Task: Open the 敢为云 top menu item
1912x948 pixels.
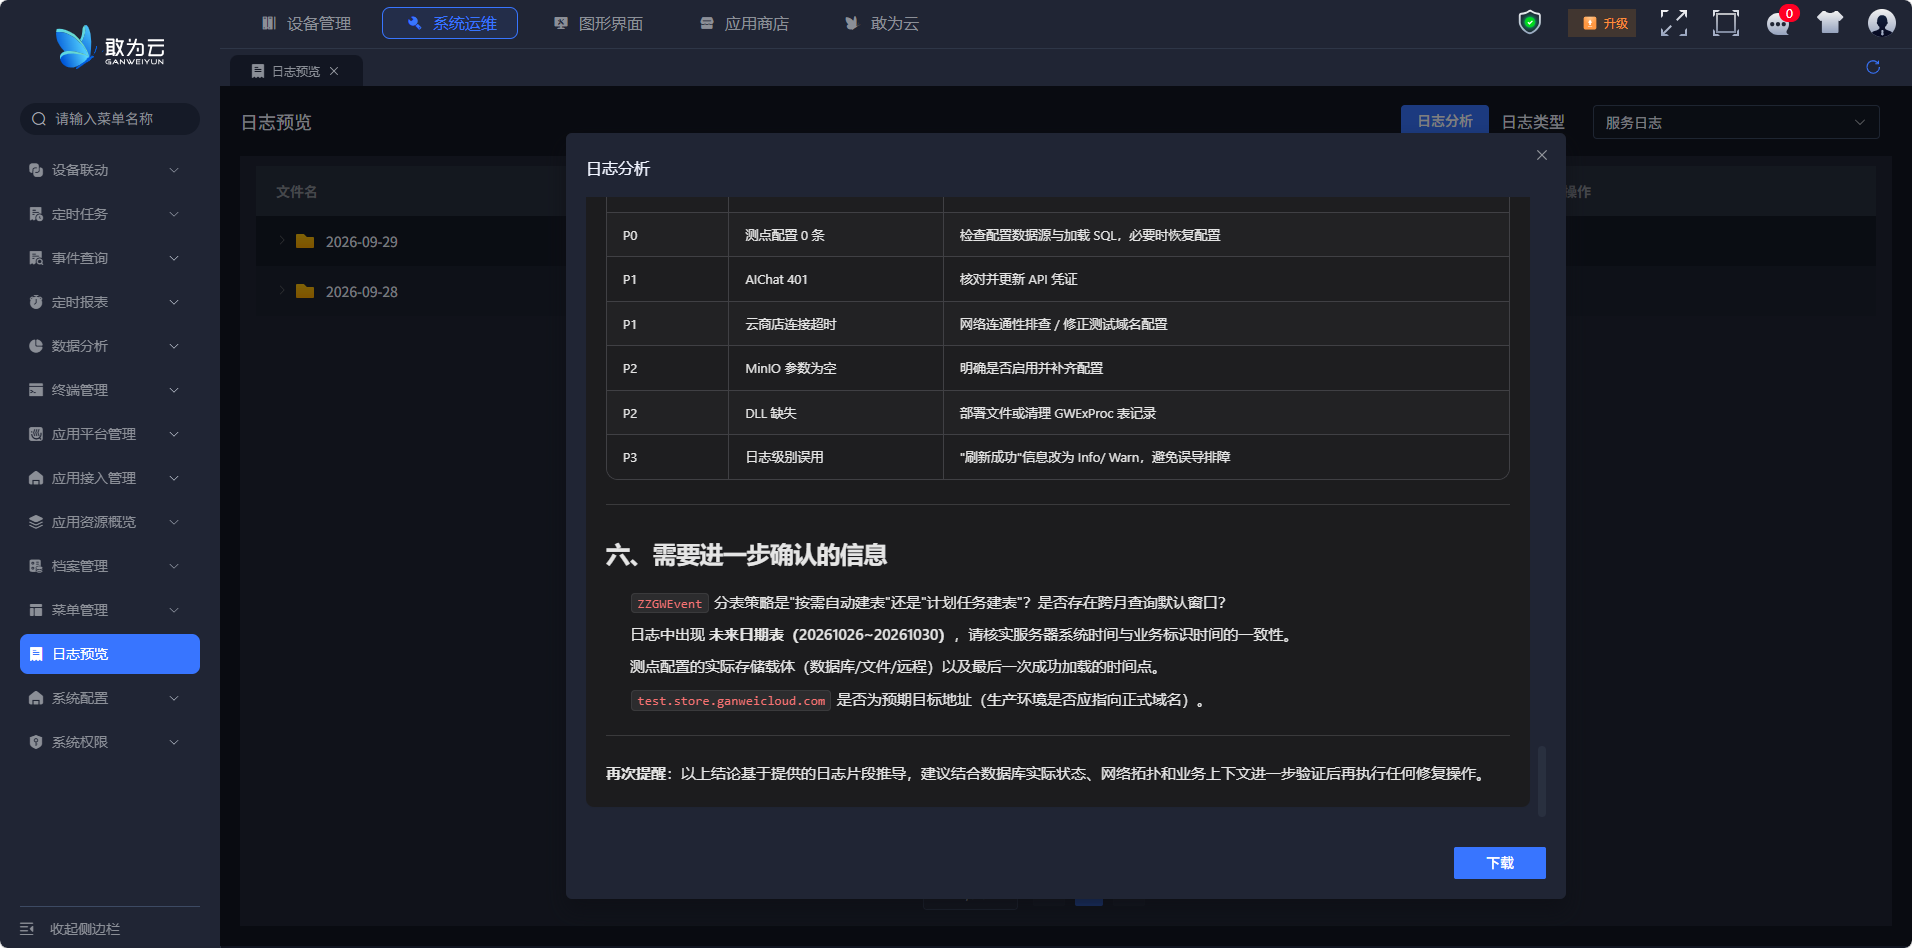Action: 881,23
